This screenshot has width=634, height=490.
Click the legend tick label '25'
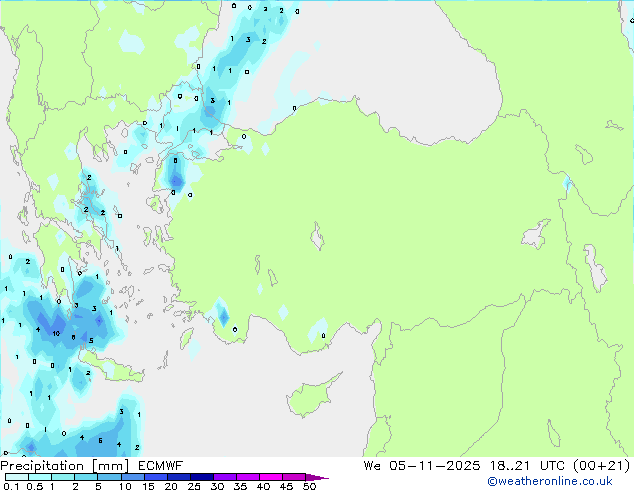point(194,486)
